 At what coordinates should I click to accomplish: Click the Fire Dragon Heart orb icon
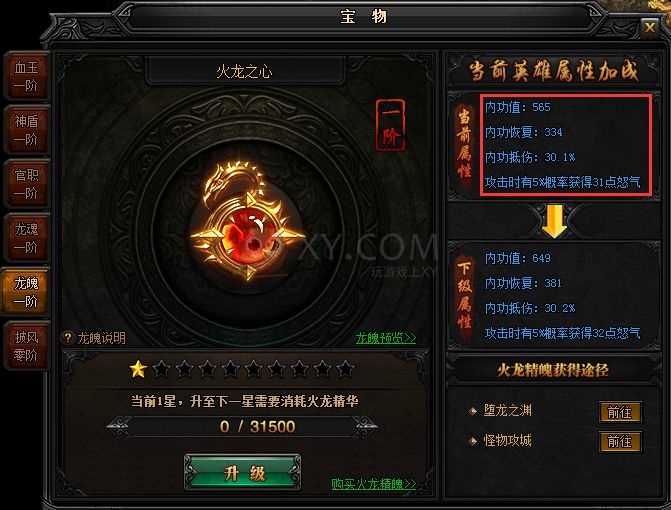(247, 222)
